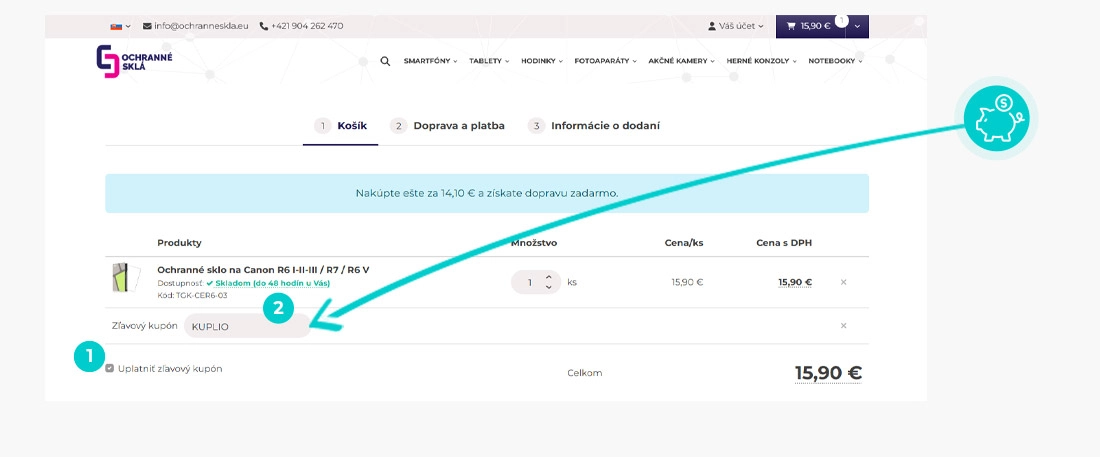Click the phone number +421 904 262 470

coord(302,26)
